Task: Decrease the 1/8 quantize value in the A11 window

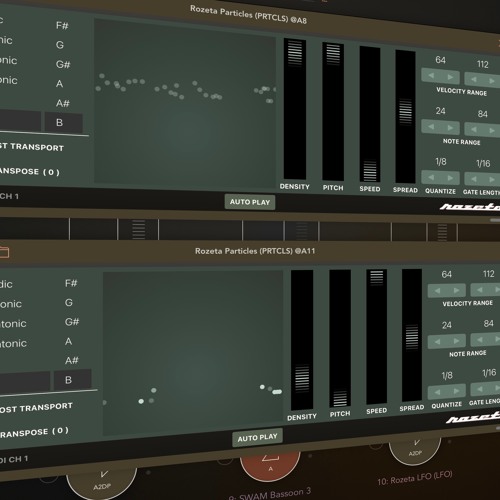Action: click(437, 392)
